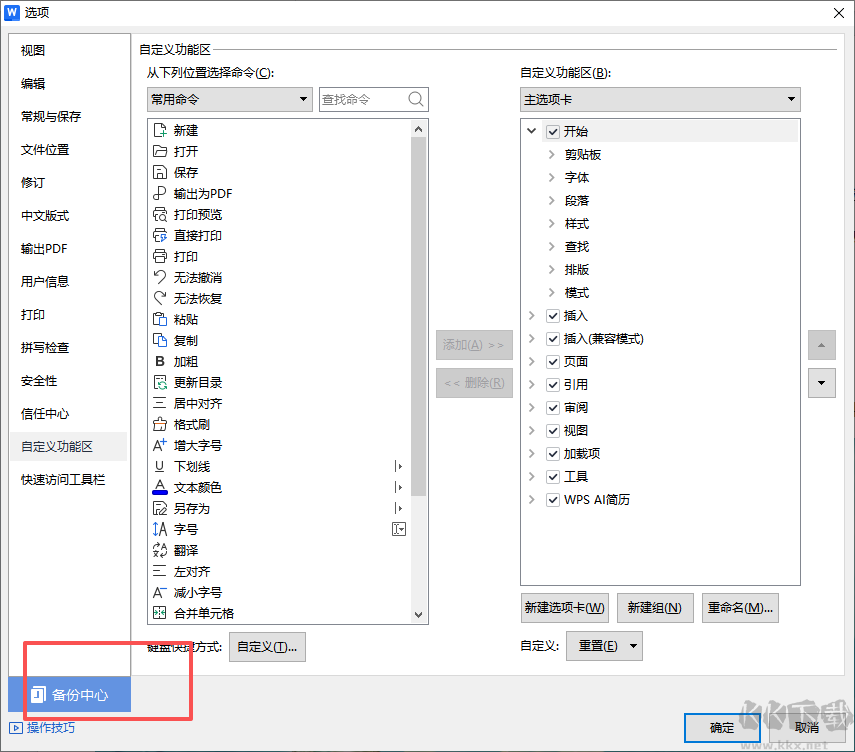Select the 新建 command icon
Image resolution: width=855 pixels, height=752 pixels.
pos(160,130)
